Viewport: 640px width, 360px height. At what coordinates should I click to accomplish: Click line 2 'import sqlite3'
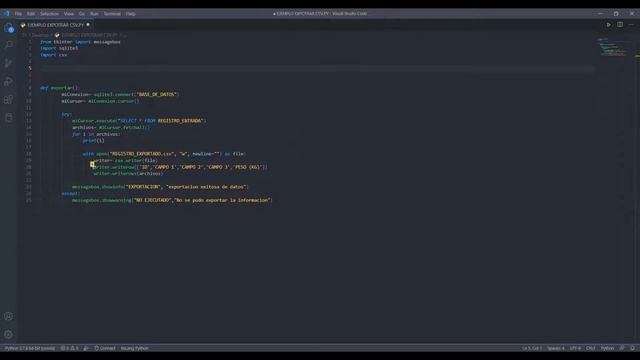point(59,48)
